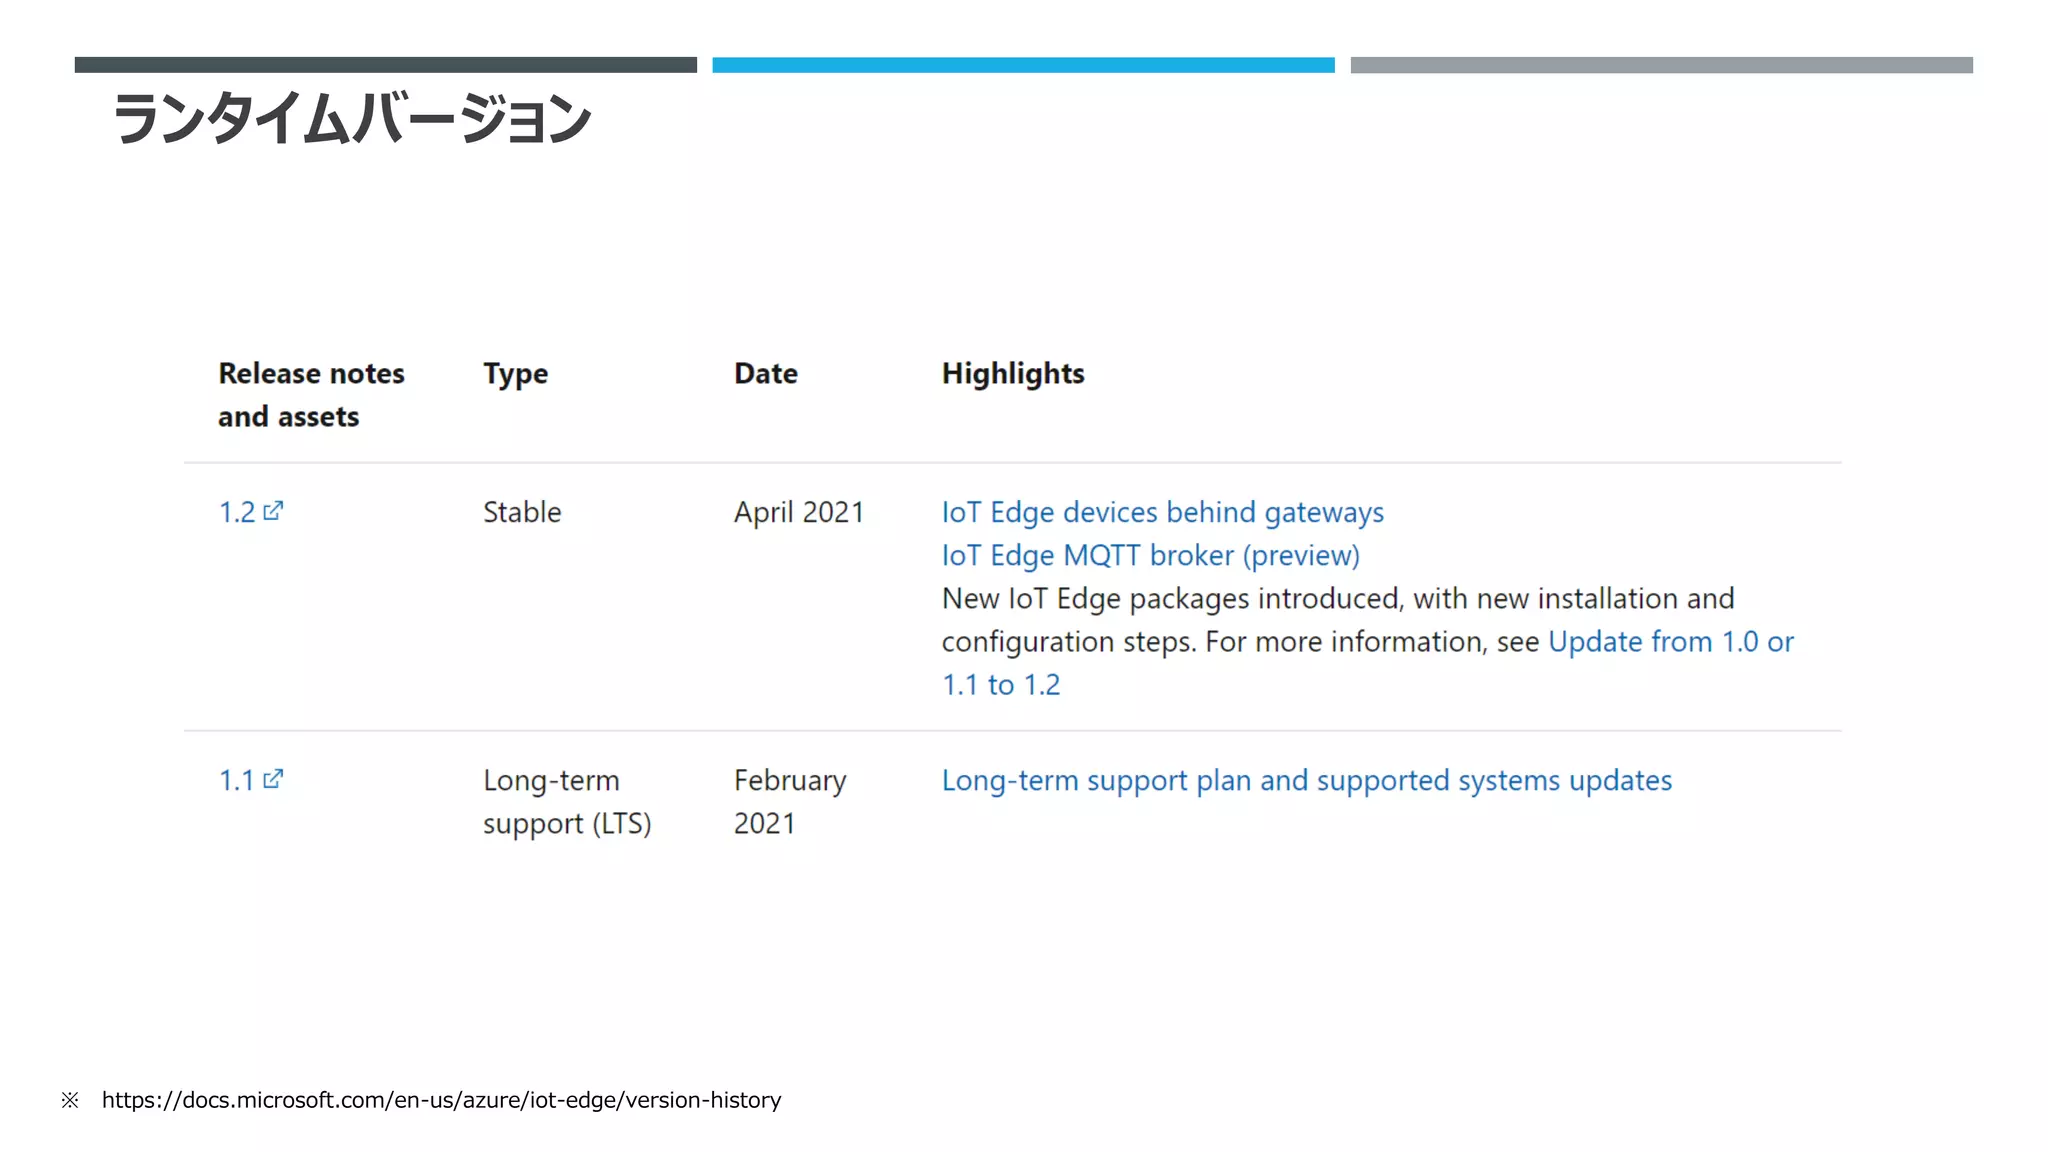
Task: Follow the Update from 1.0 or 1.1 to 1.2 link
Action: (1671, 641)
